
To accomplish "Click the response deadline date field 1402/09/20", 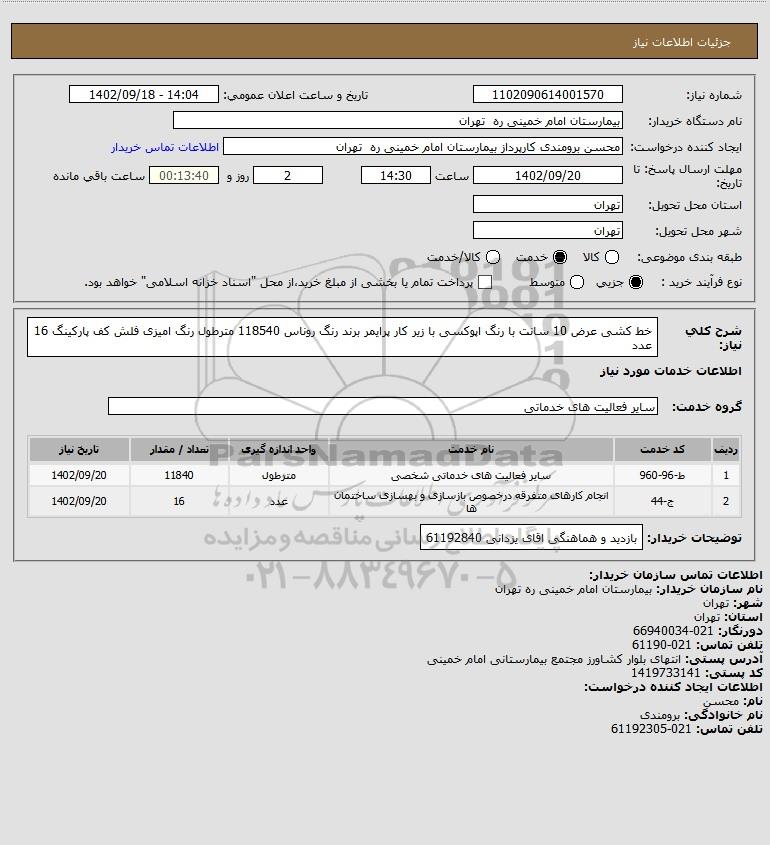I will click(x=547, y=176).
